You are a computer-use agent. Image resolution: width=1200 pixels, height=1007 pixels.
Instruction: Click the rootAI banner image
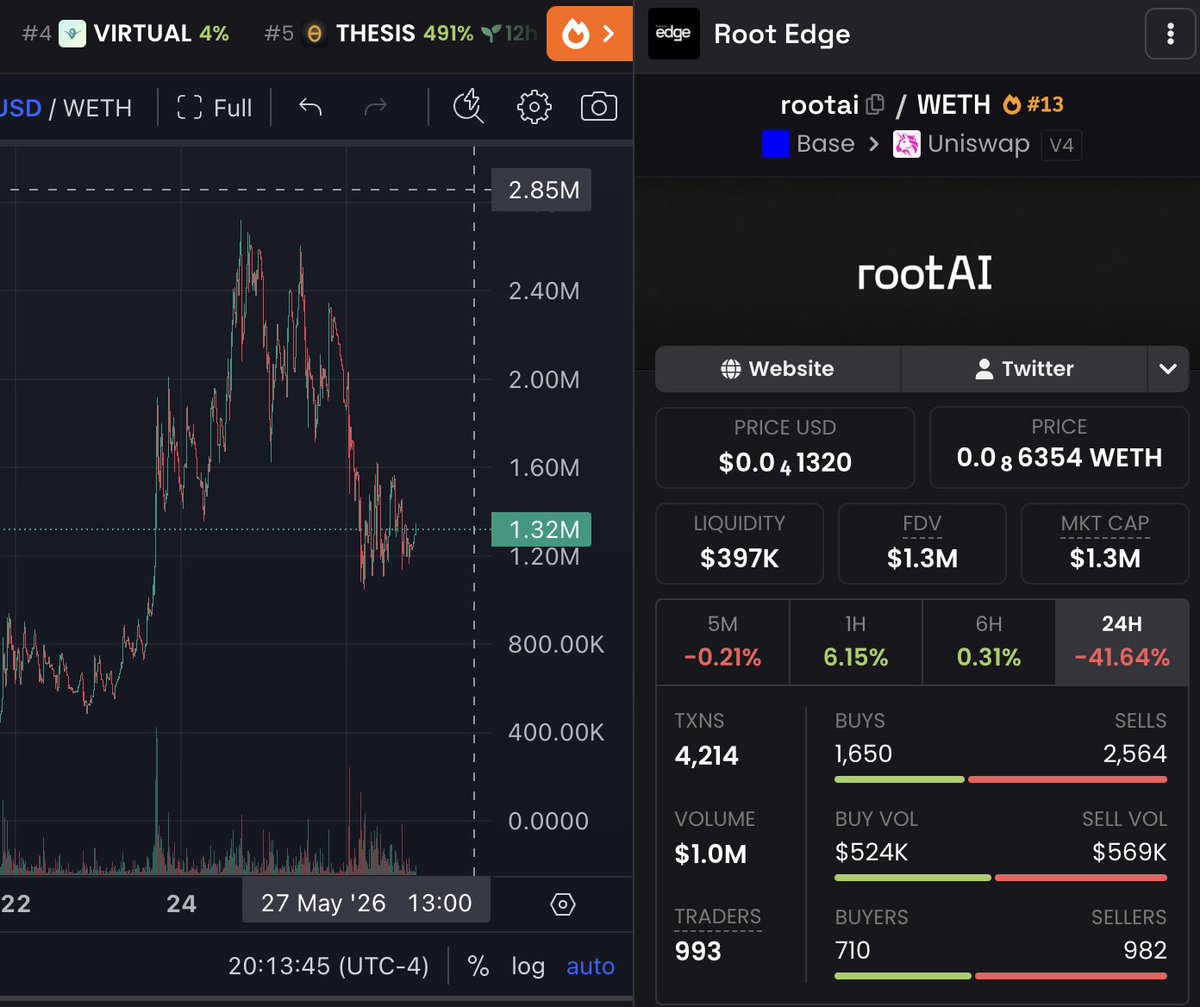coord(917,273)
